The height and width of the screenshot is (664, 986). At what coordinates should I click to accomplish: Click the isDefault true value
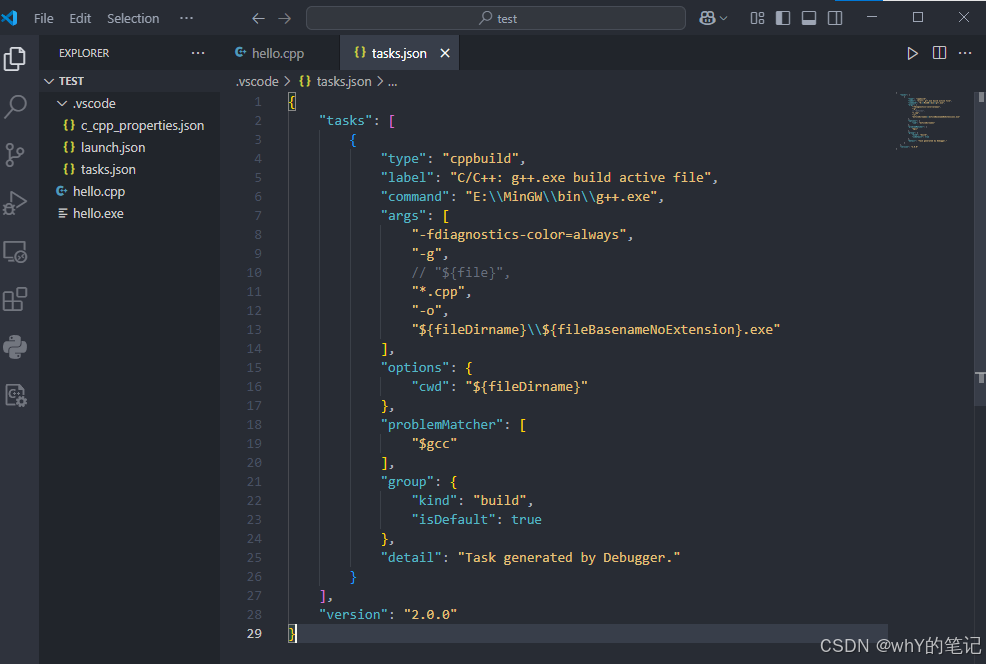(526, 519)
